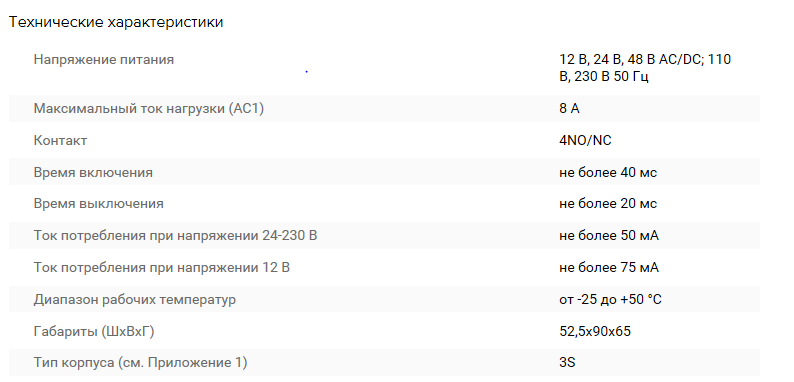794x382 pixels.
Task: Select the Ток потребления 12 В label
Action: pyautogui.click(x=162, y=268)
